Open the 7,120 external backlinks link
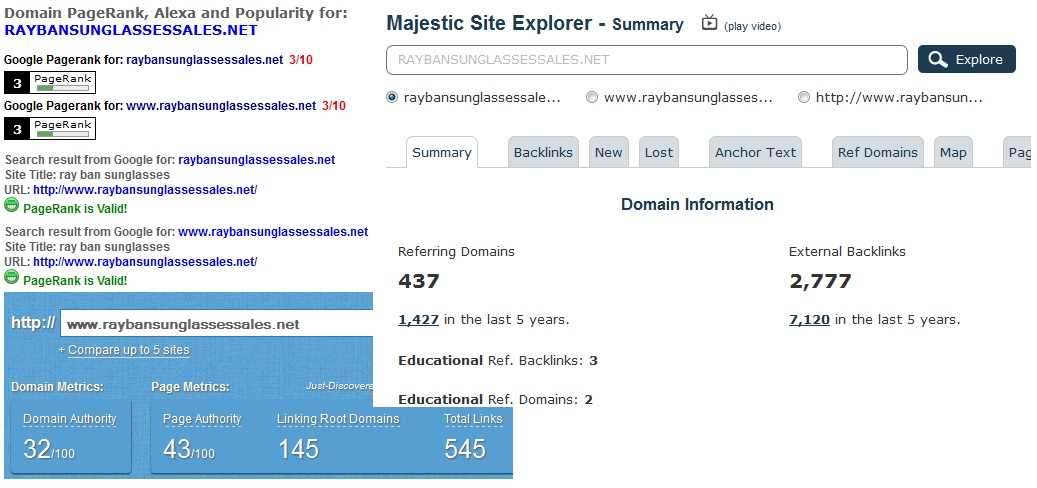Screen dimensions: 1037x488 click(809, 319)
